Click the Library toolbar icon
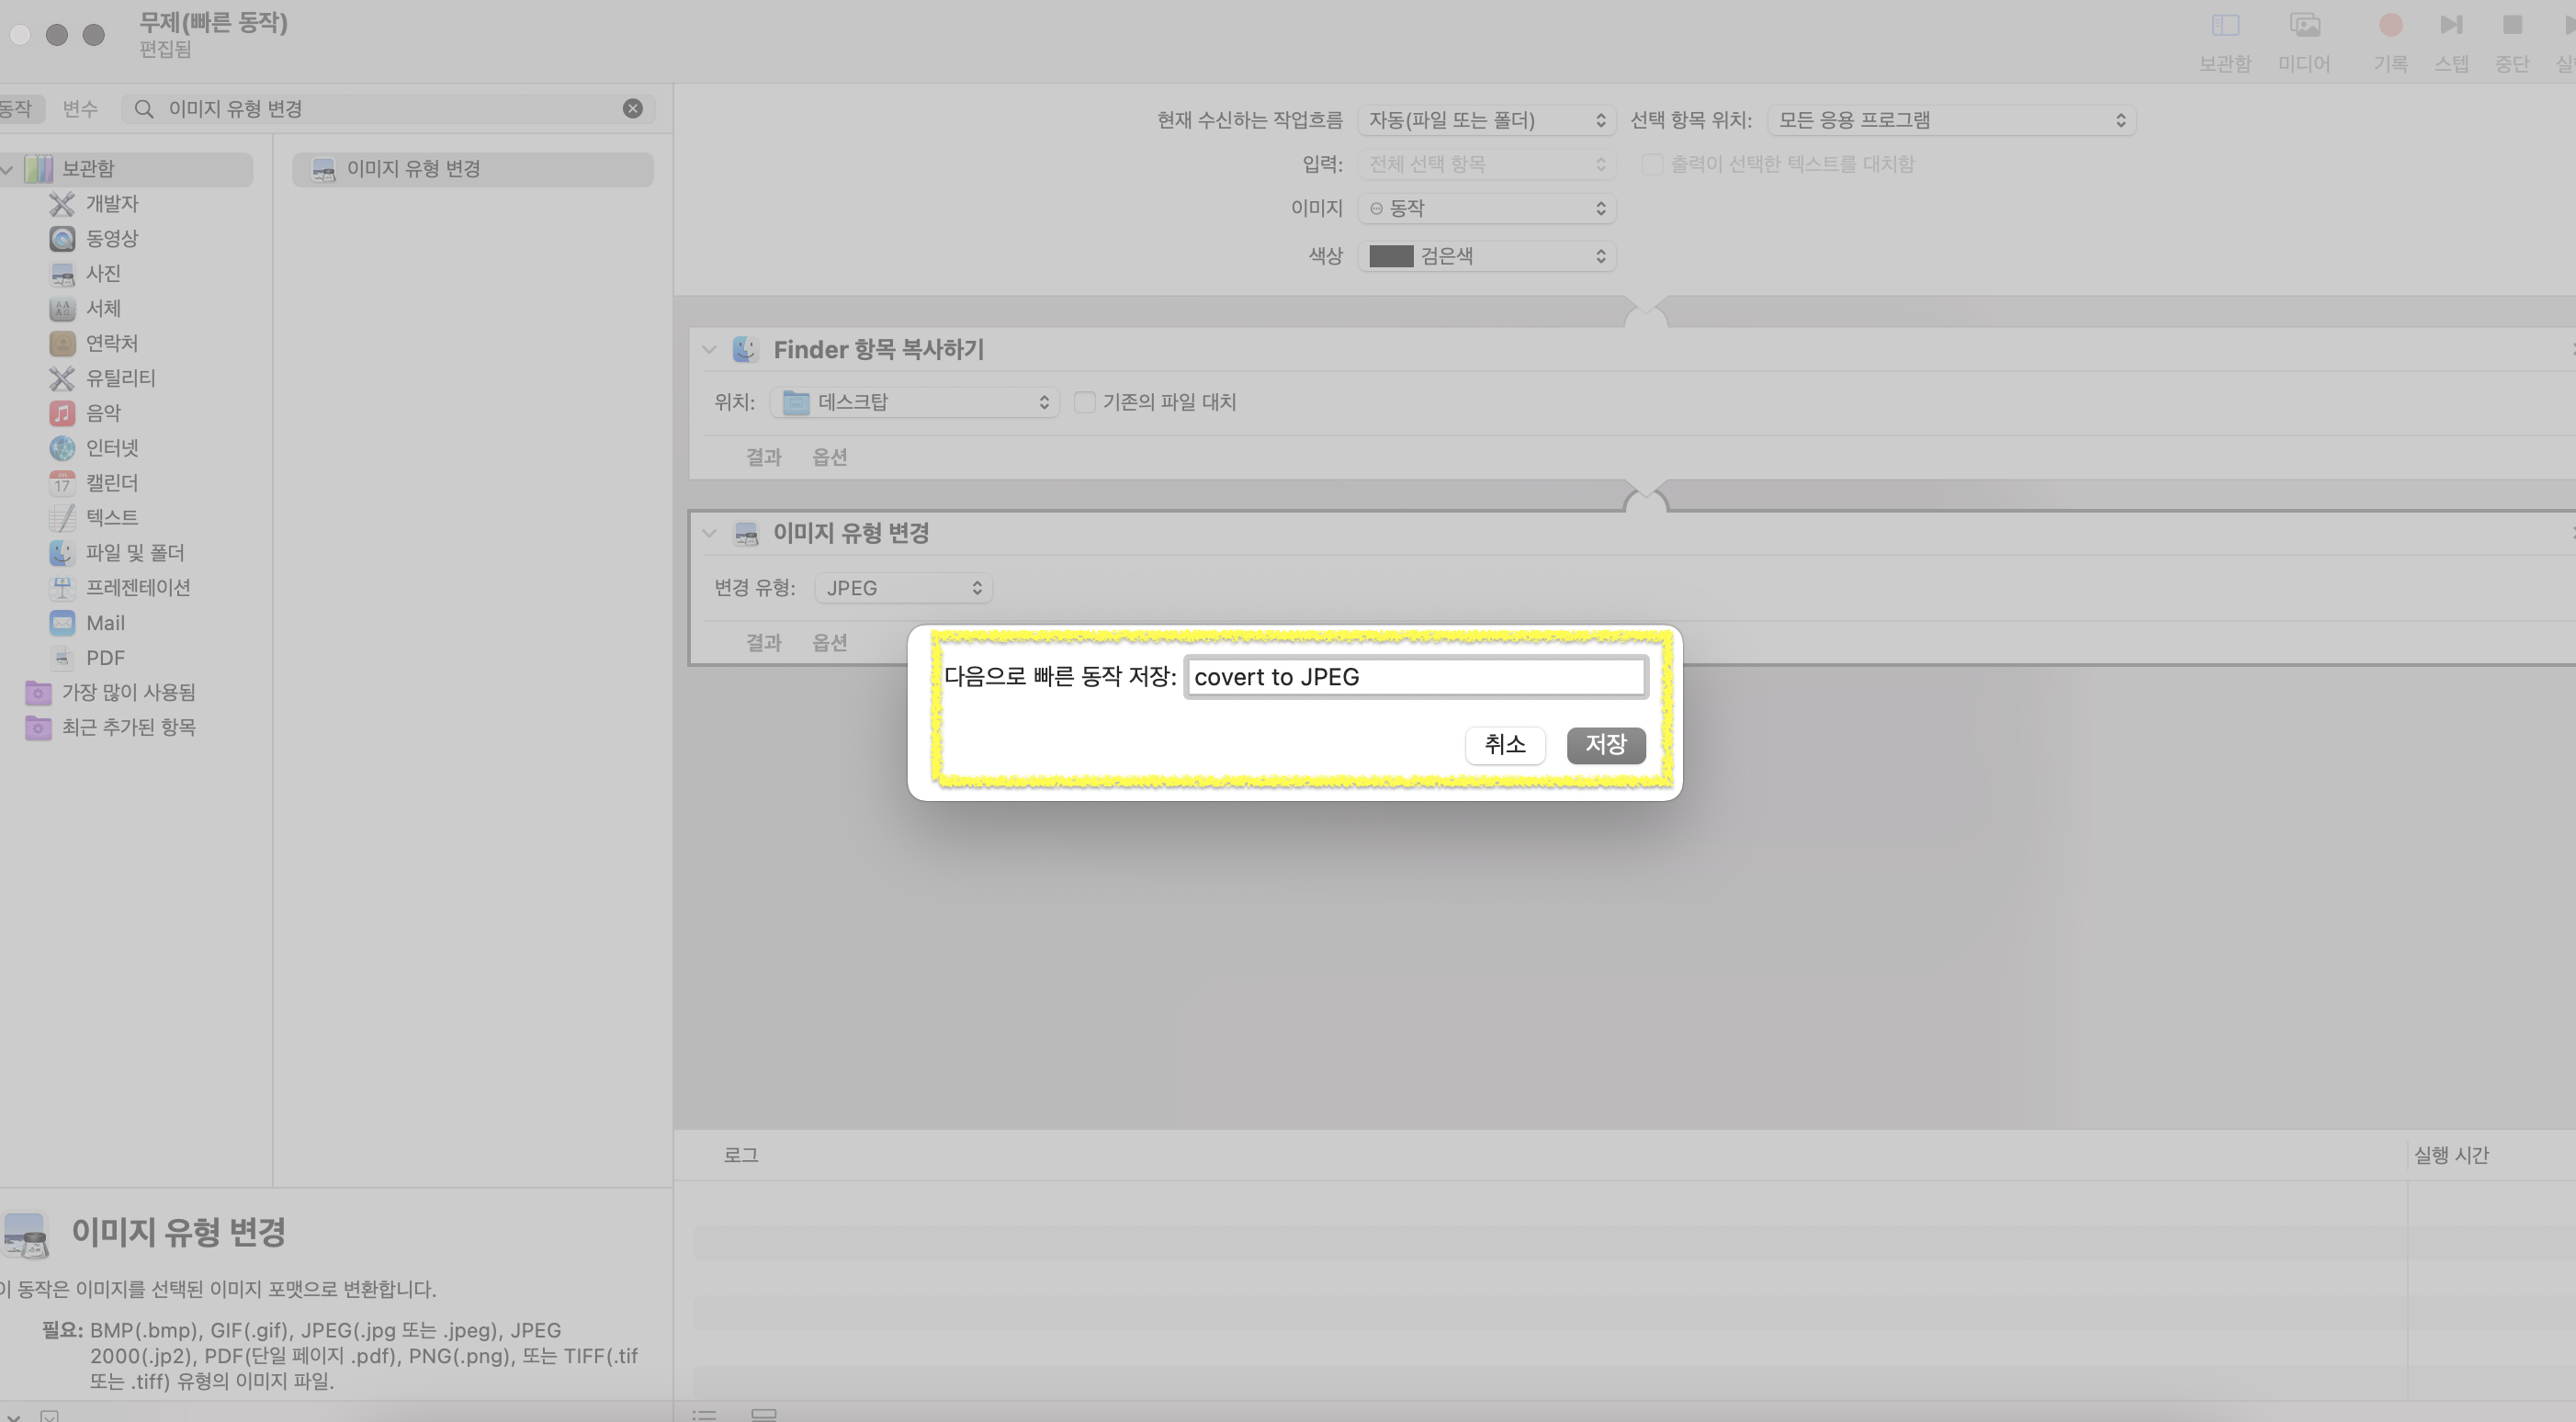 pos(2224,26)
